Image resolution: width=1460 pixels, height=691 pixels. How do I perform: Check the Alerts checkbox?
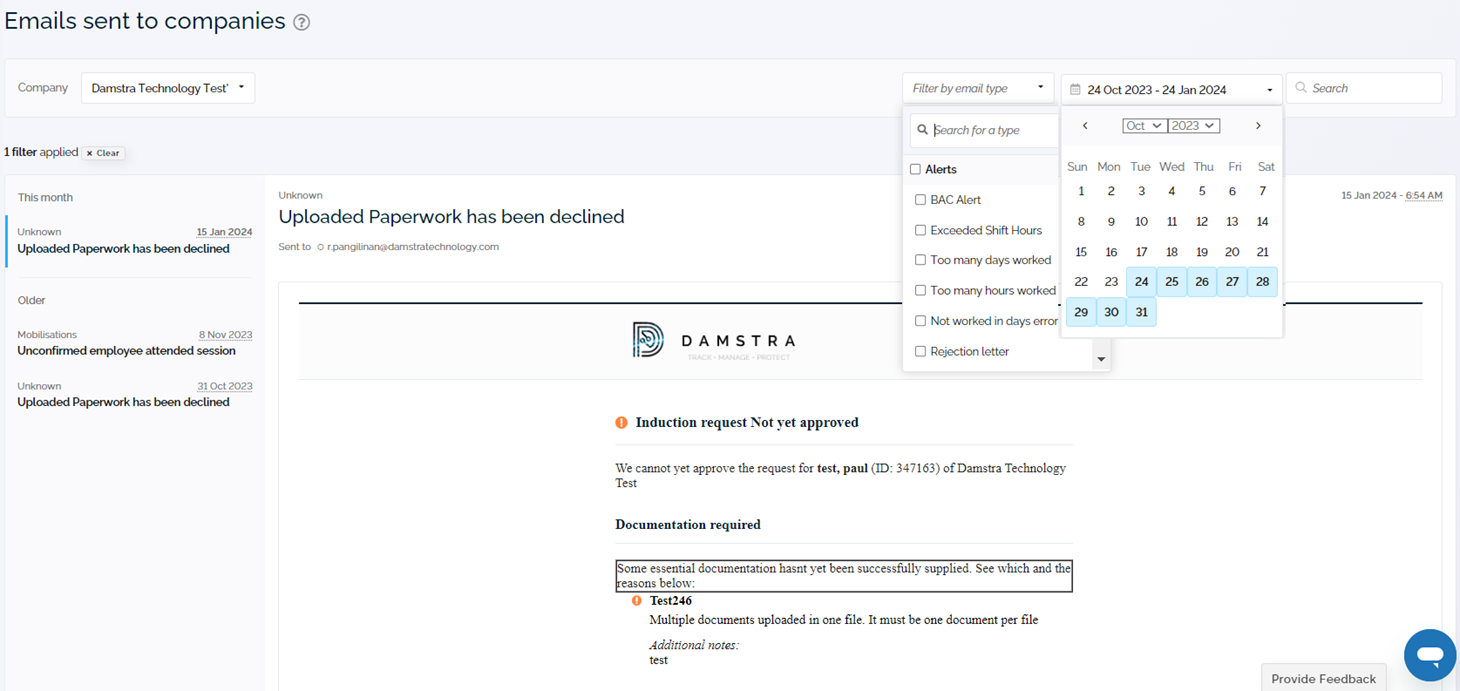916,169
